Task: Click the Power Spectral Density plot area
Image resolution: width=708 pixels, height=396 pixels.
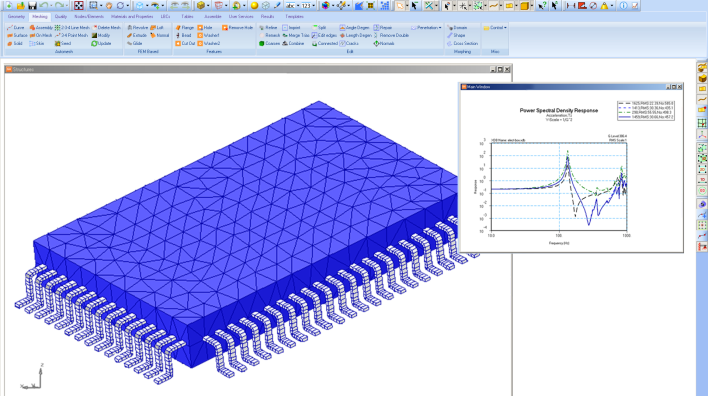Action: tap(559, 187)
